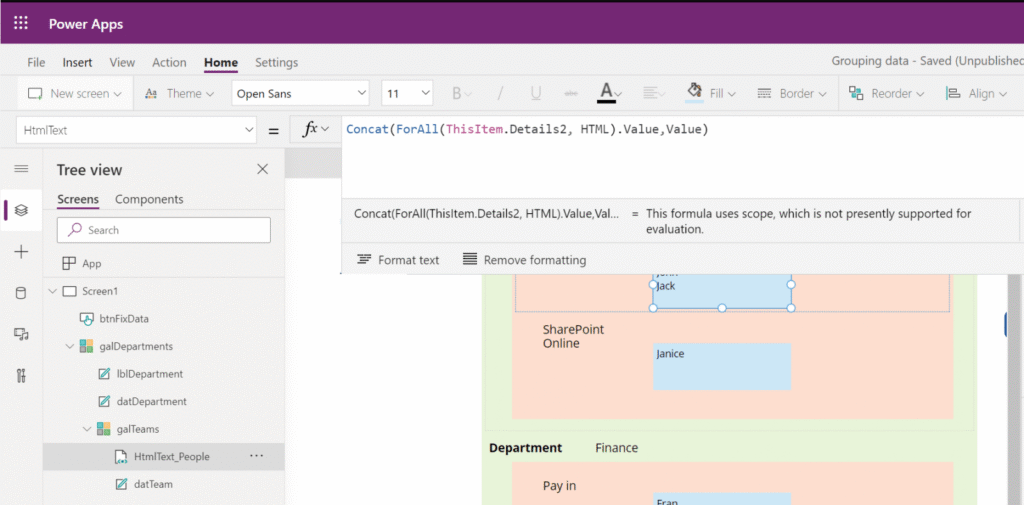Toggle strikethrough formatting

(571, 93)
